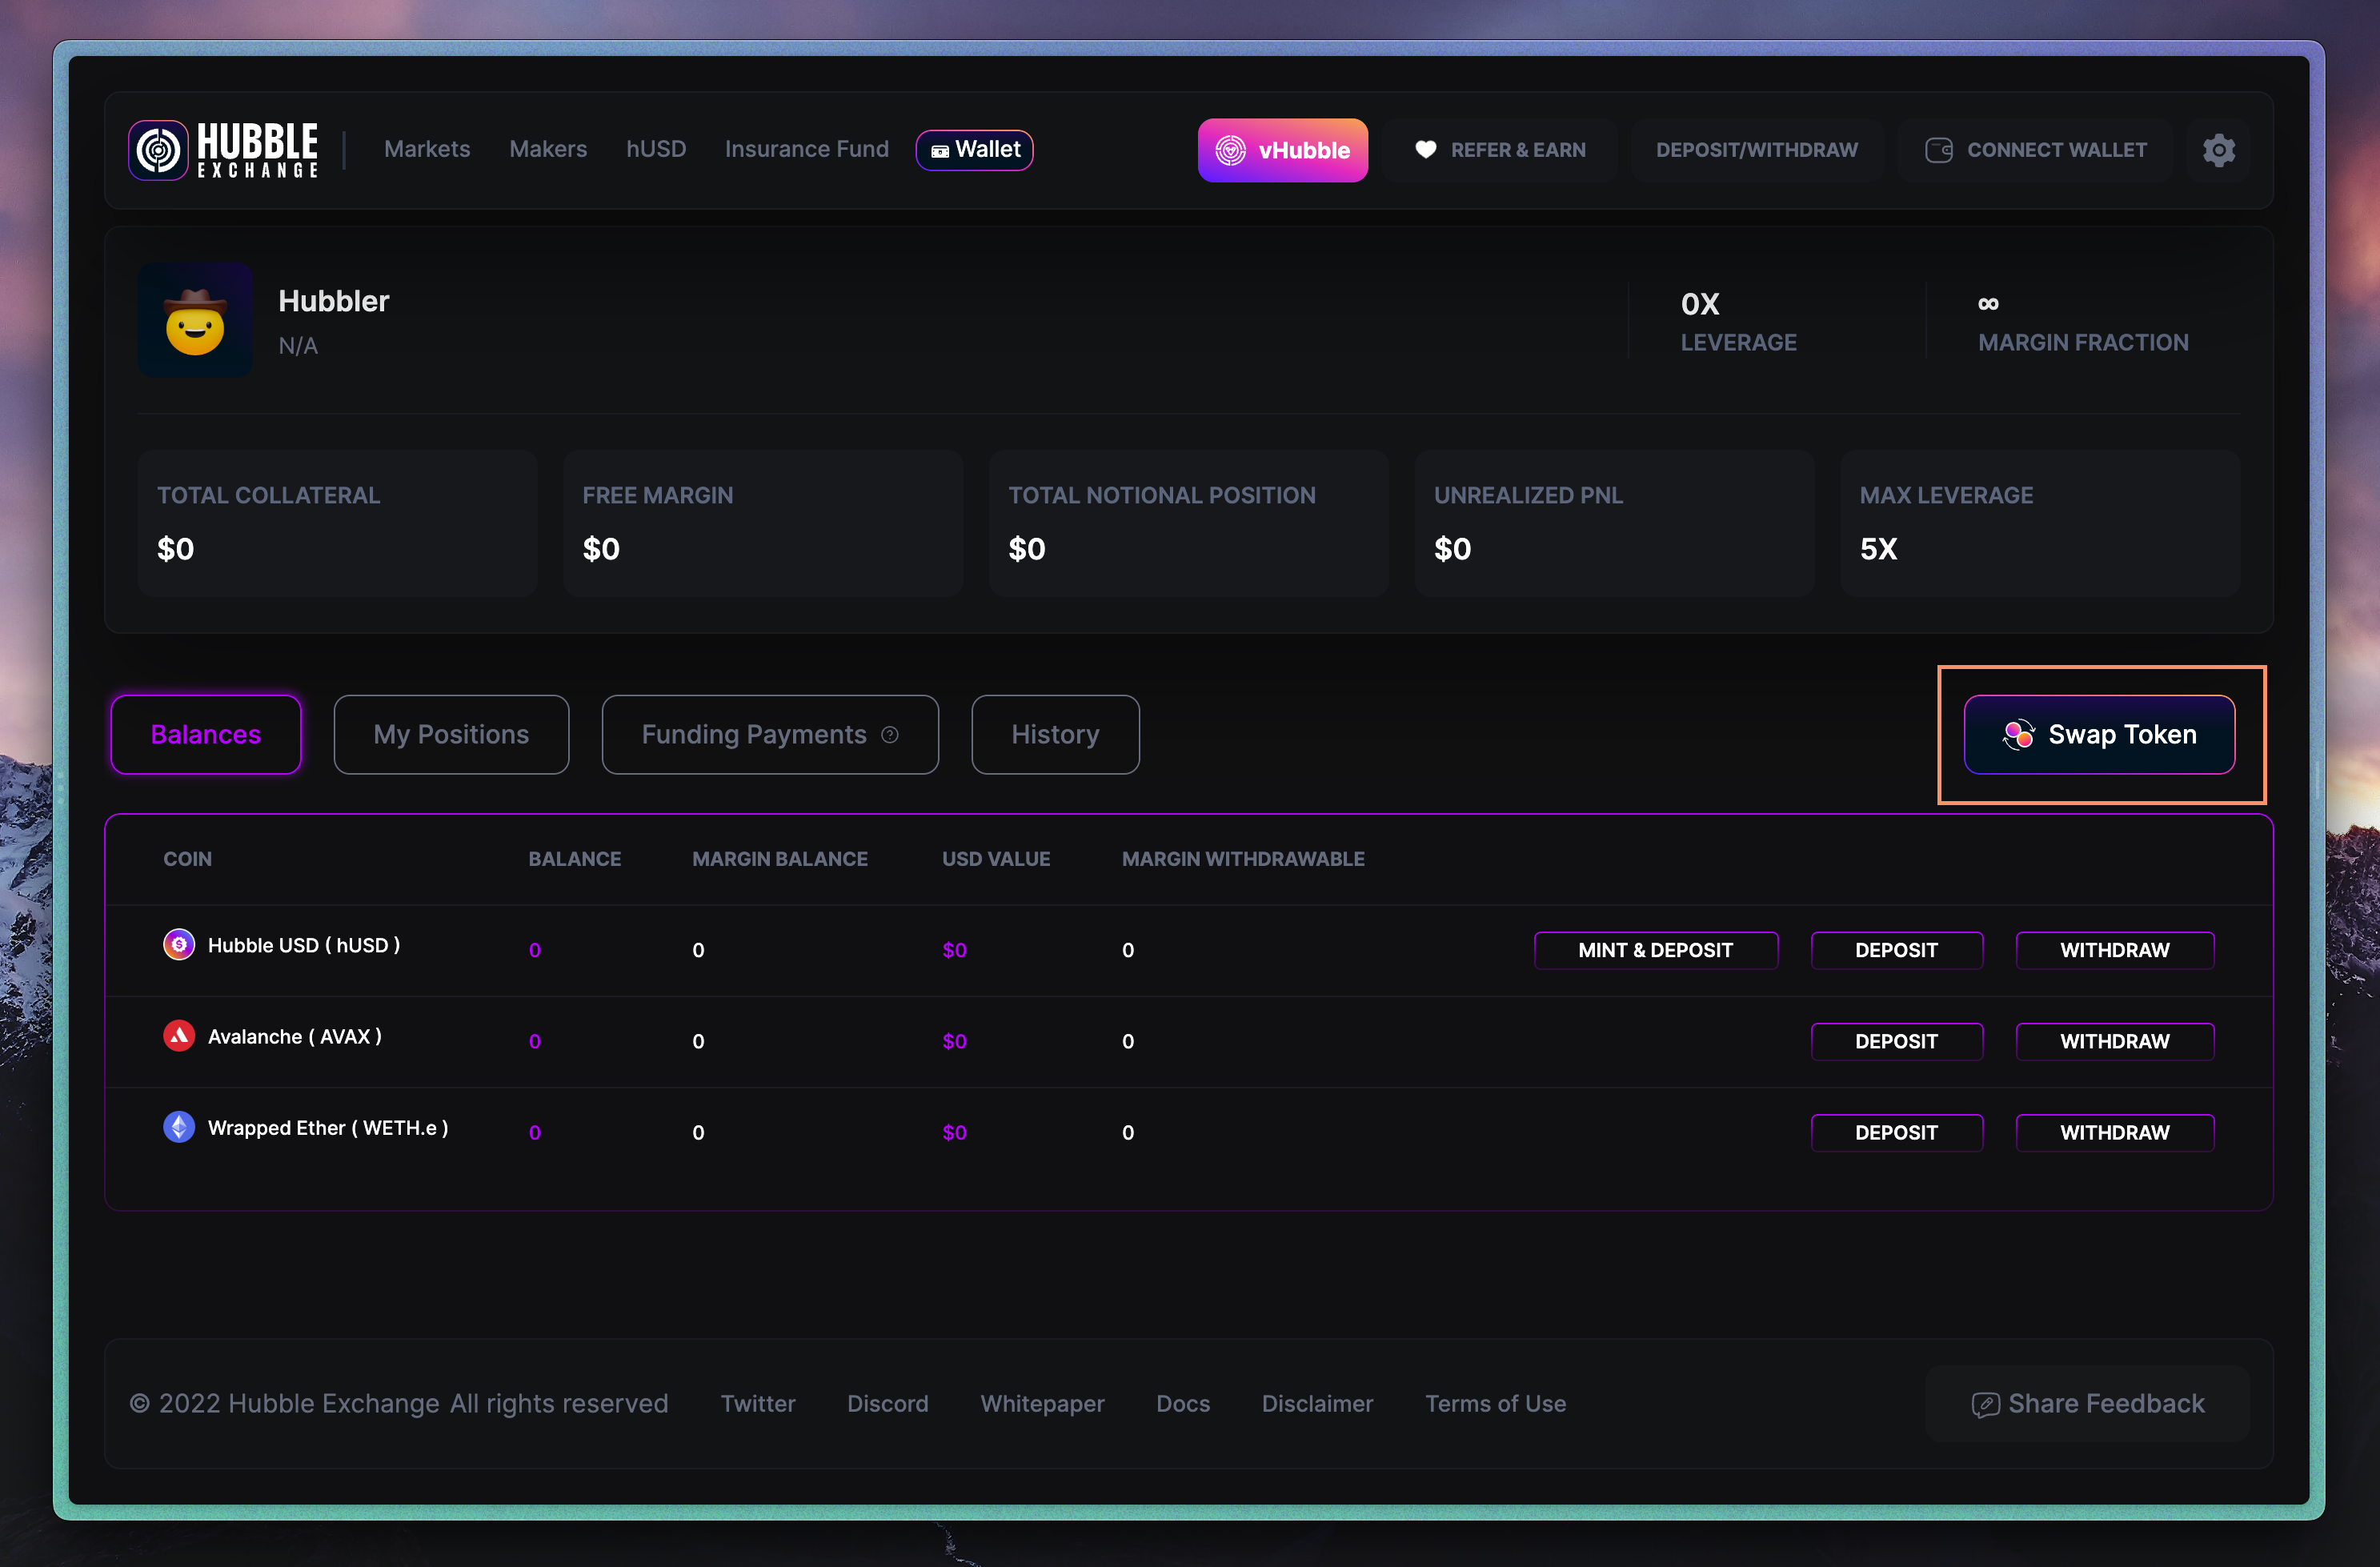
Task: Click the Unrealized PNL card
Action: 1614,523
